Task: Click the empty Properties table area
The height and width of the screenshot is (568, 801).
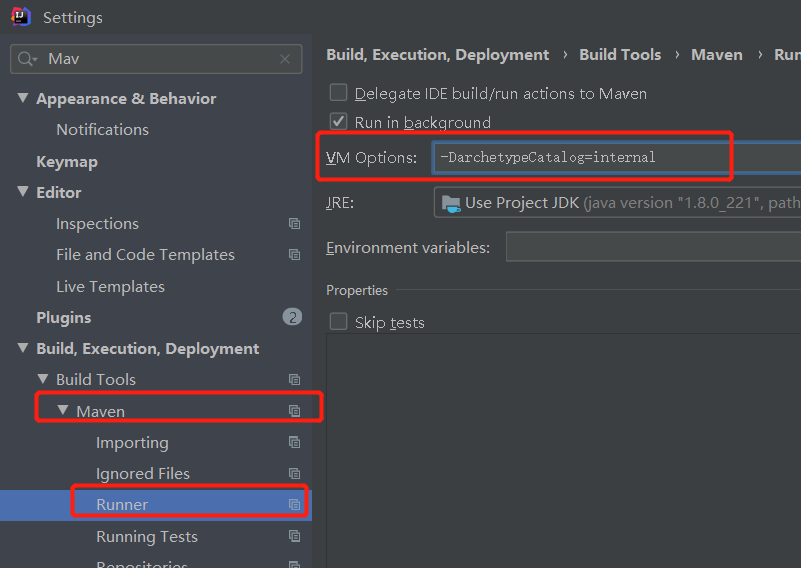Action: coord(563,451)
